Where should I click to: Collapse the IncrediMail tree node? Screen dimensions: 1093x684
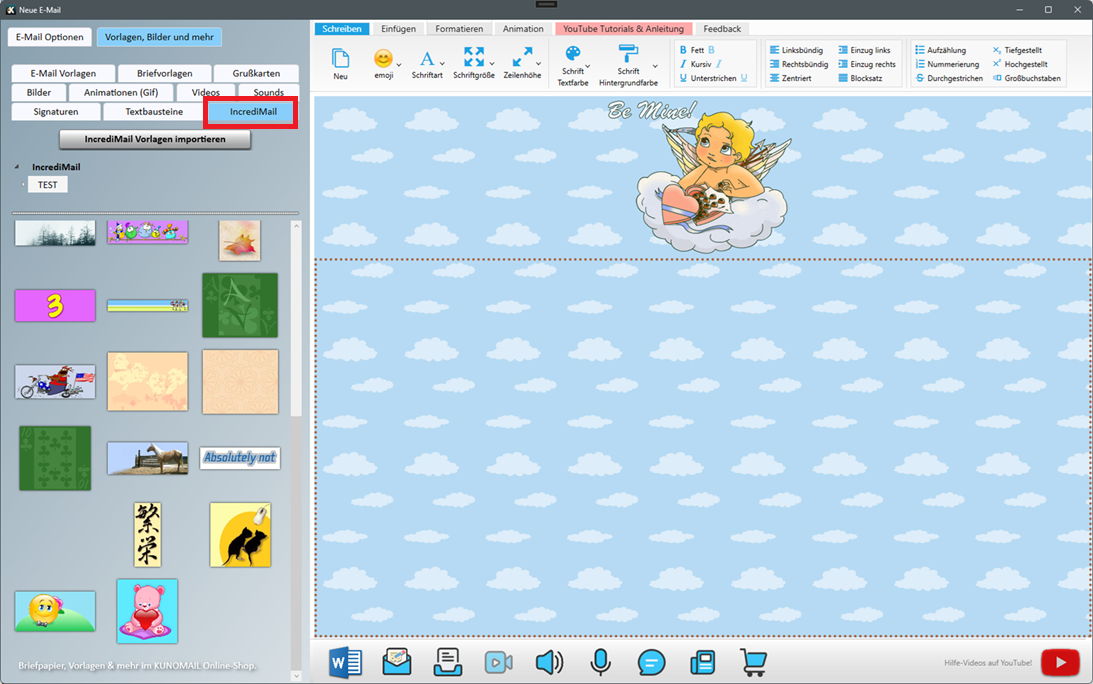click(17, 167)
